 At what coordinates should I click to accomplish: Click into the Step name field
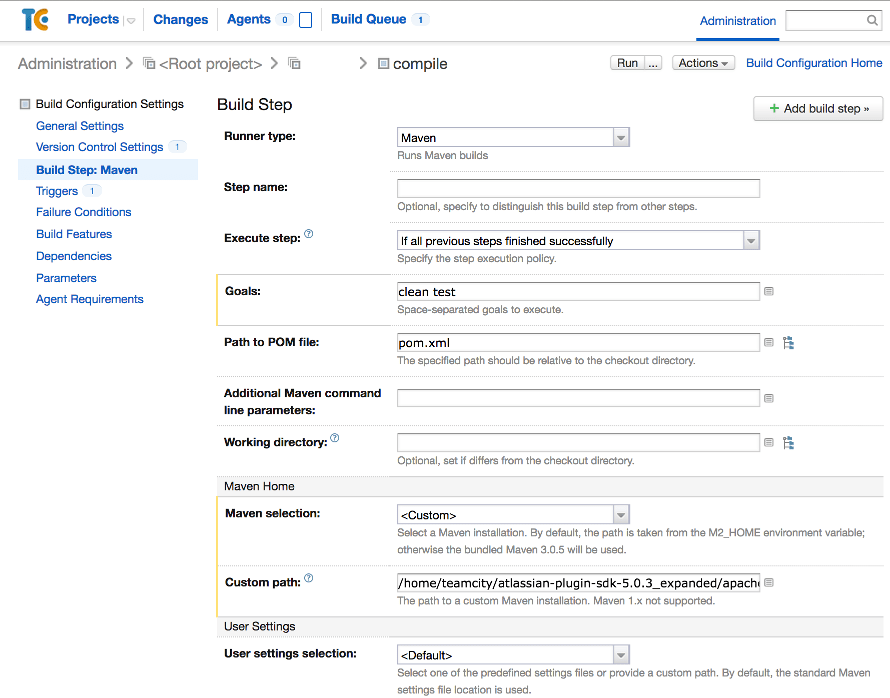(578, 188)
